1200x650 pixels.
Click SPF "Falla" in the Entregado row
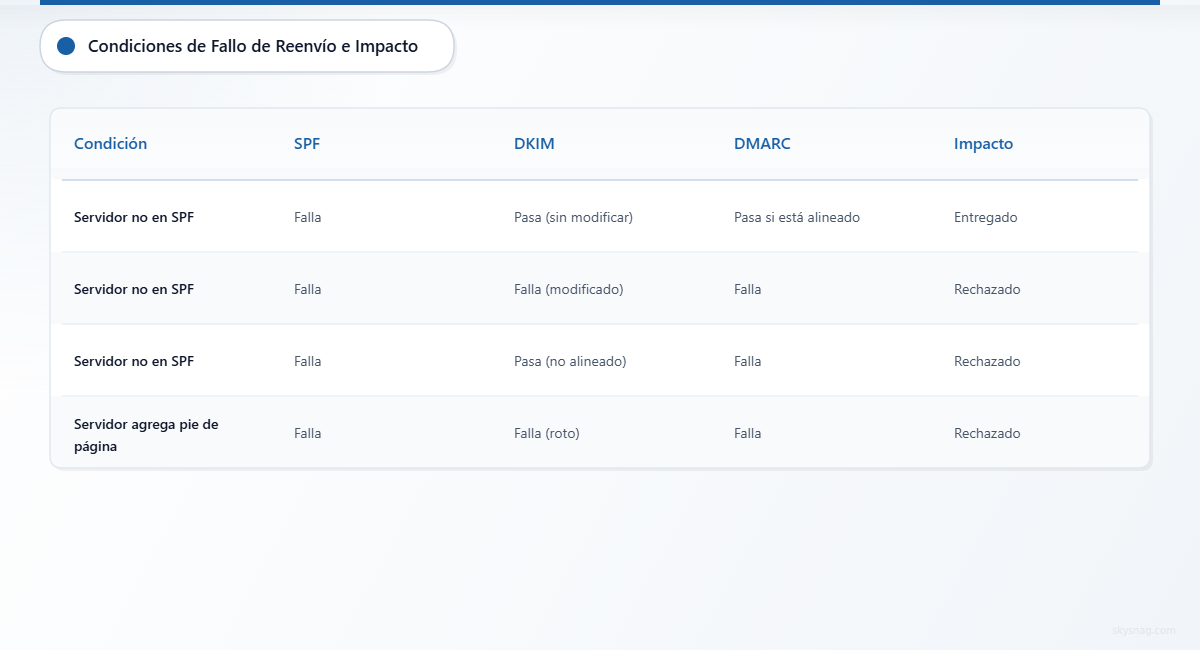[x=308, y=217]
